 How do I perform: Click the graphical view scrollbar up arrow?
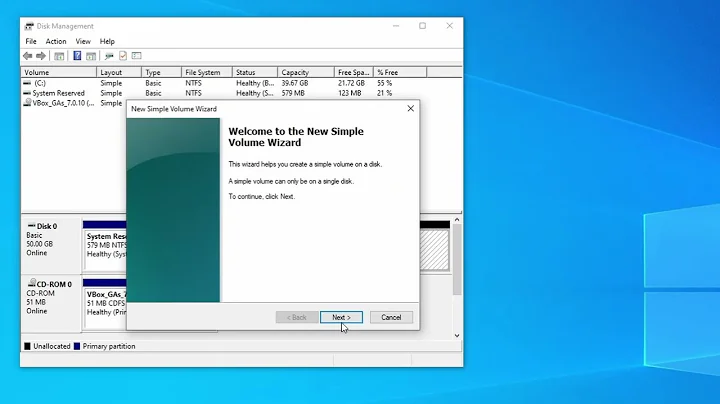point(457,220)
